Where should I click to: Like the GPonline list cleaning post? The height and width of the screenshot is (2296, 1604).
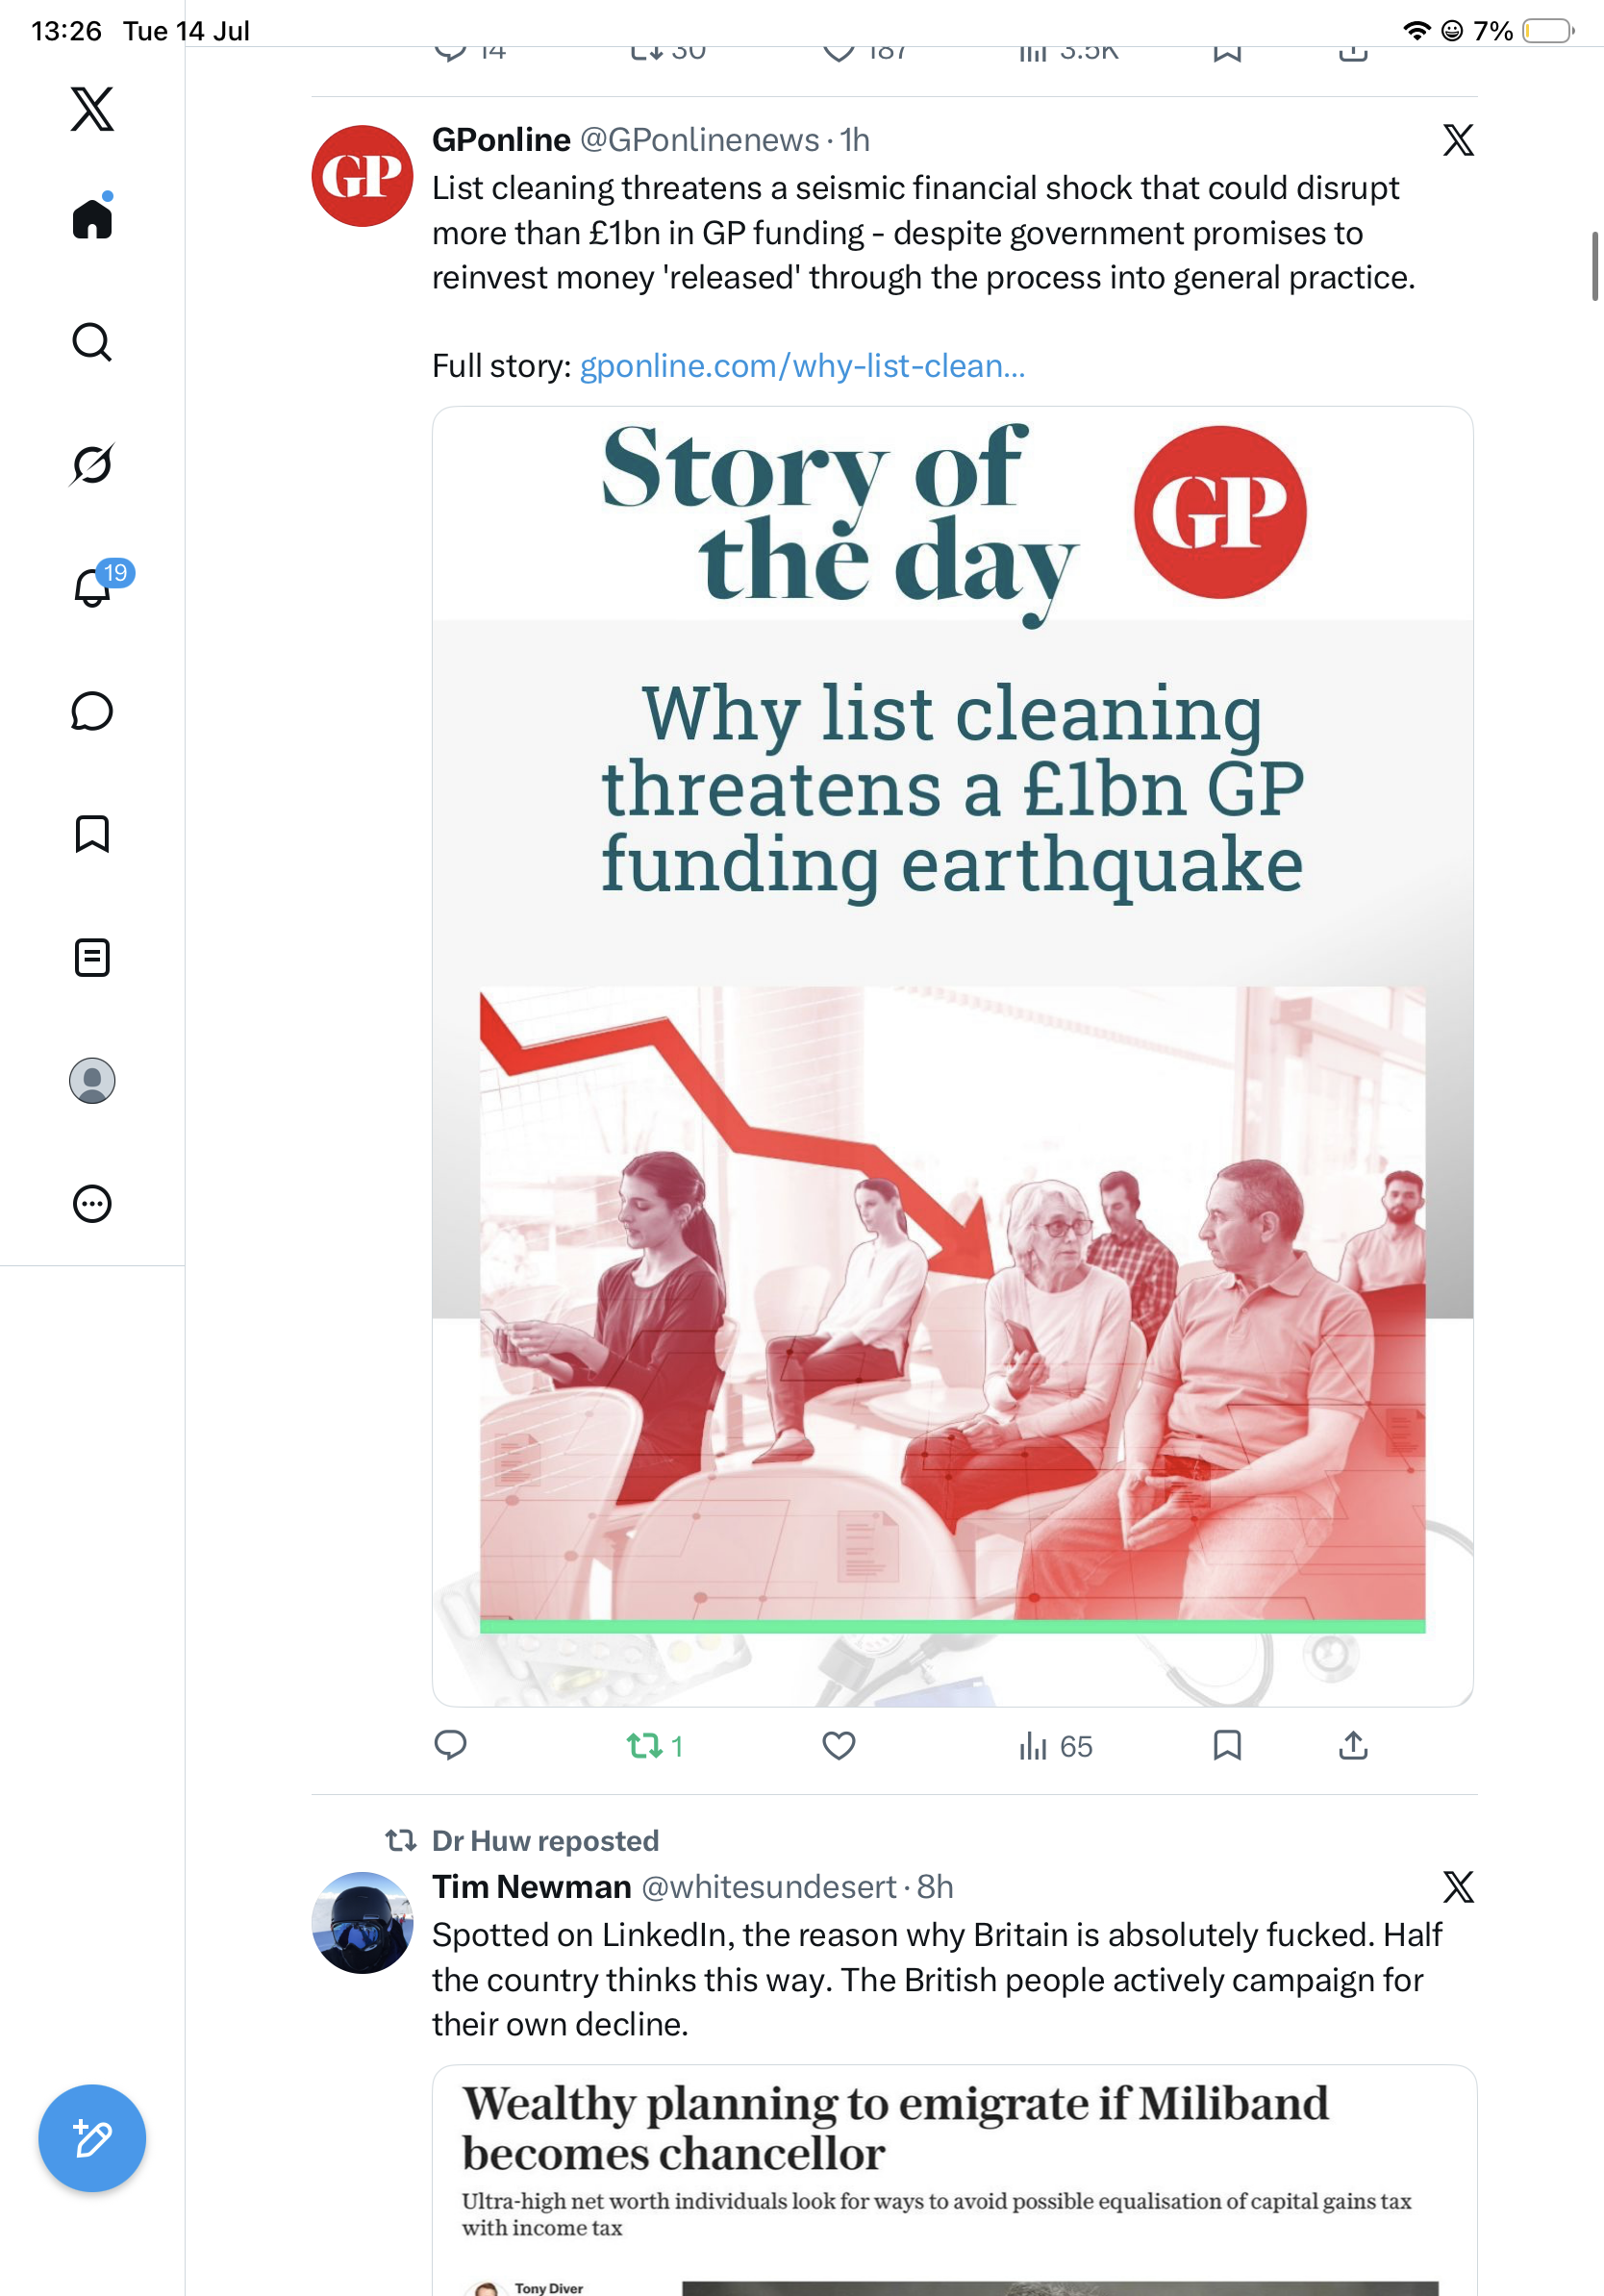pyautogui.click(x=839, y=1746)
